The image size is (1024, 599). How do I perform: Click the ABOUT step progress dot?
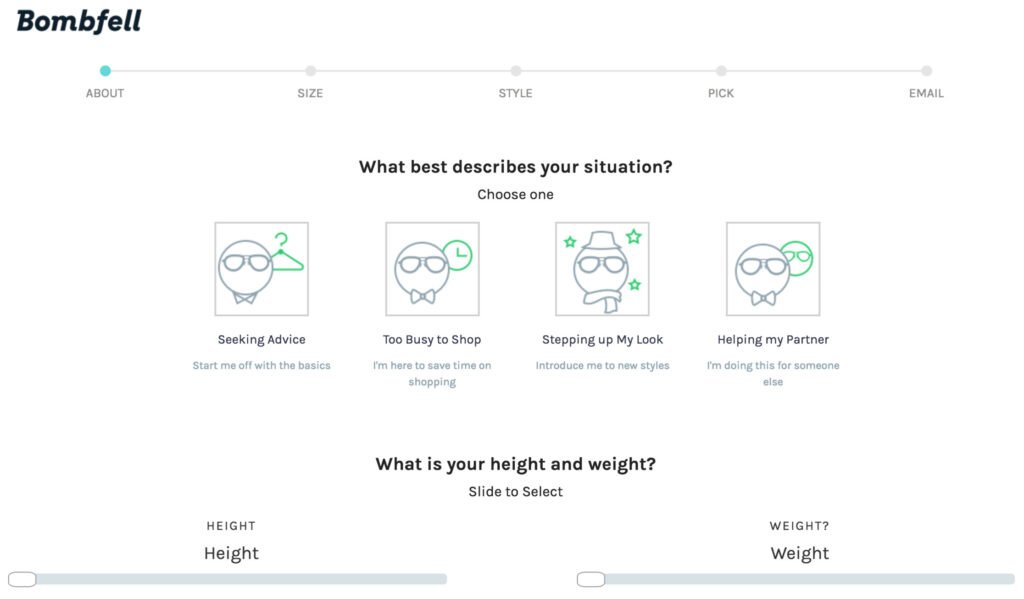[x=105, y=71]
